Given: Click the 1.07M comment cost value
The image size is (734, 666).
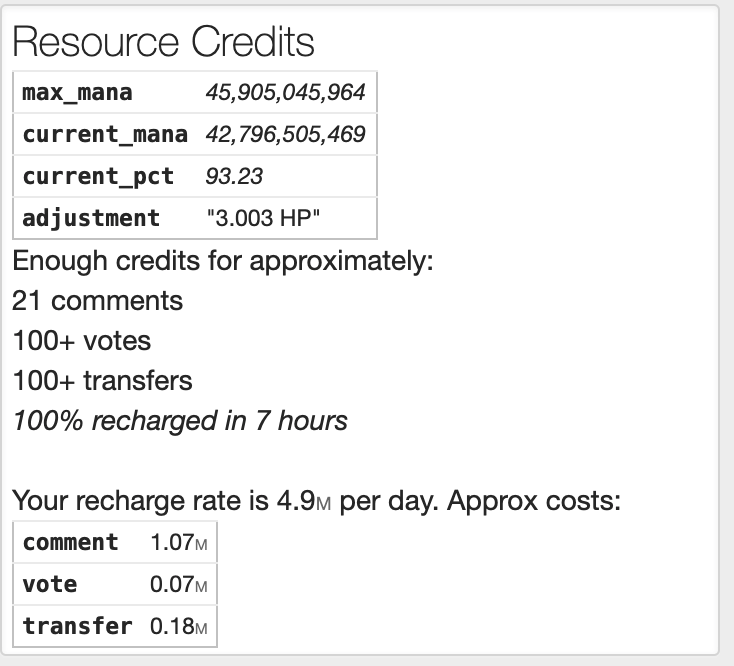Looking at the screenshot, I should coord(178,542).
